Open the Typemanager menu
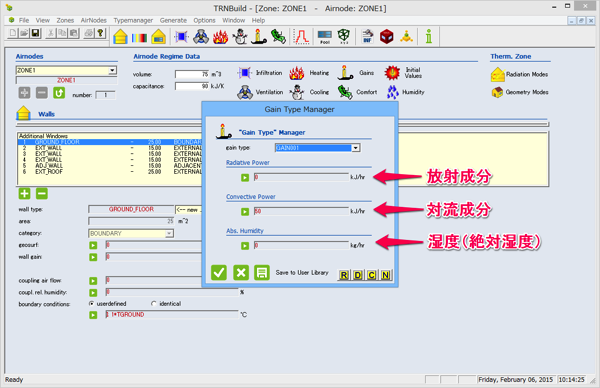Viewport: 600px width, 388px height. tap(133, 20)
